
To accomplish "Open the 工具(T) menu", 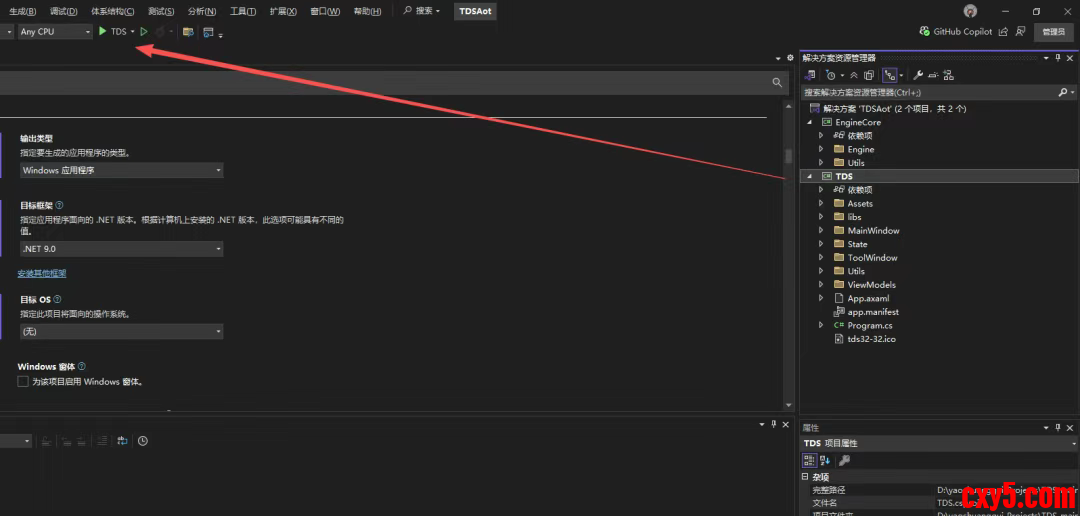I will point(243,11).
